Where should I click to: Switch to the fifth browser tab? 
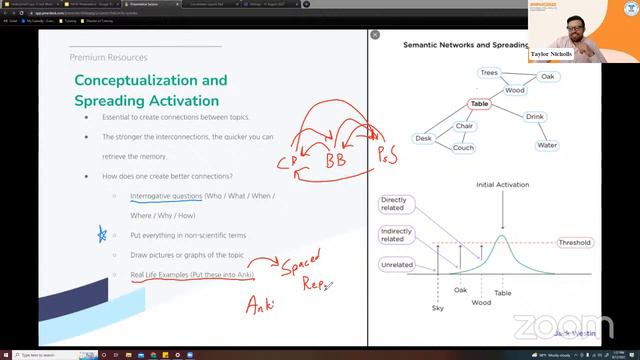pyautogui.click(x=270, y=4)
